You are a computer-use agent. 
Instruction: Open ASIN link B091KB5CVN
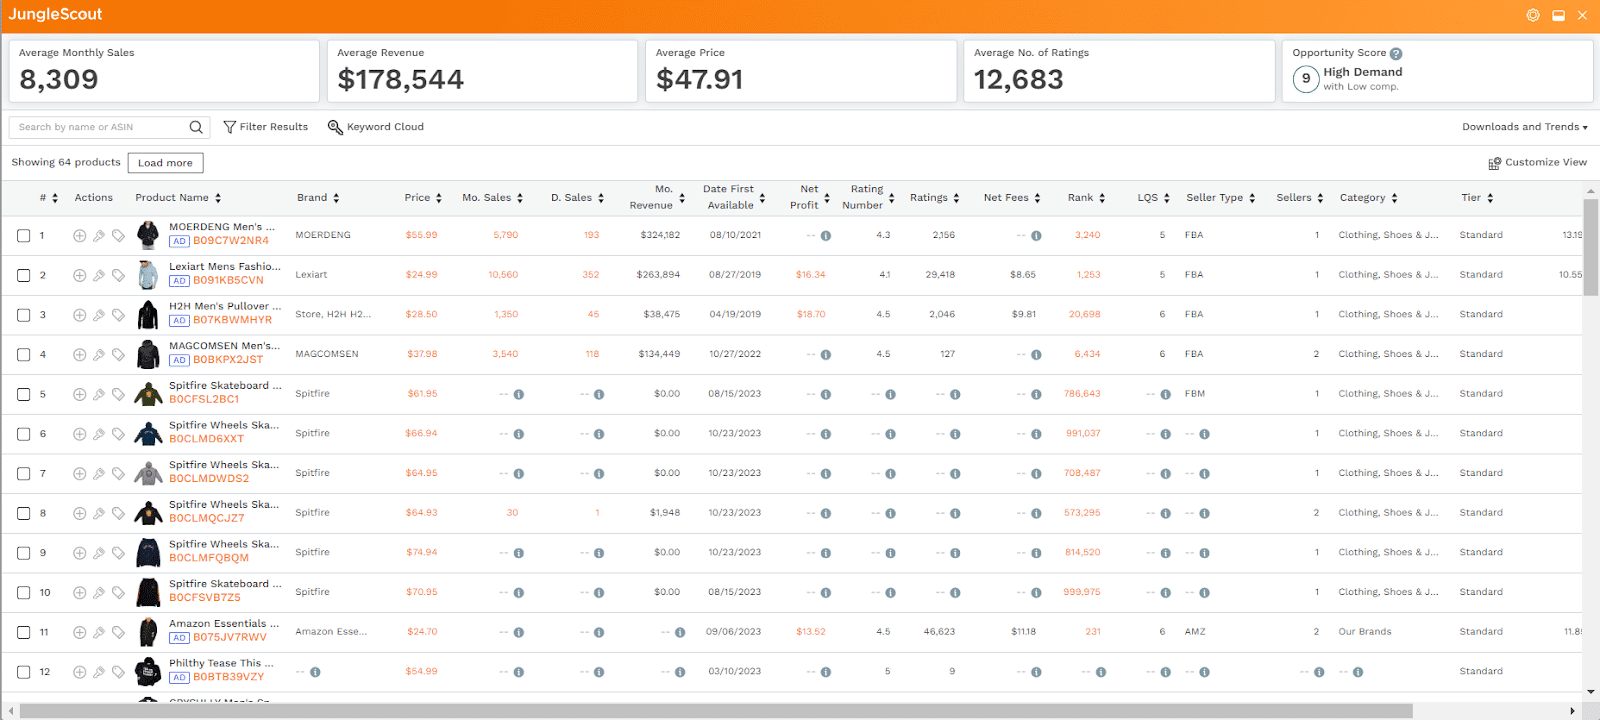[x=228, y=281]
